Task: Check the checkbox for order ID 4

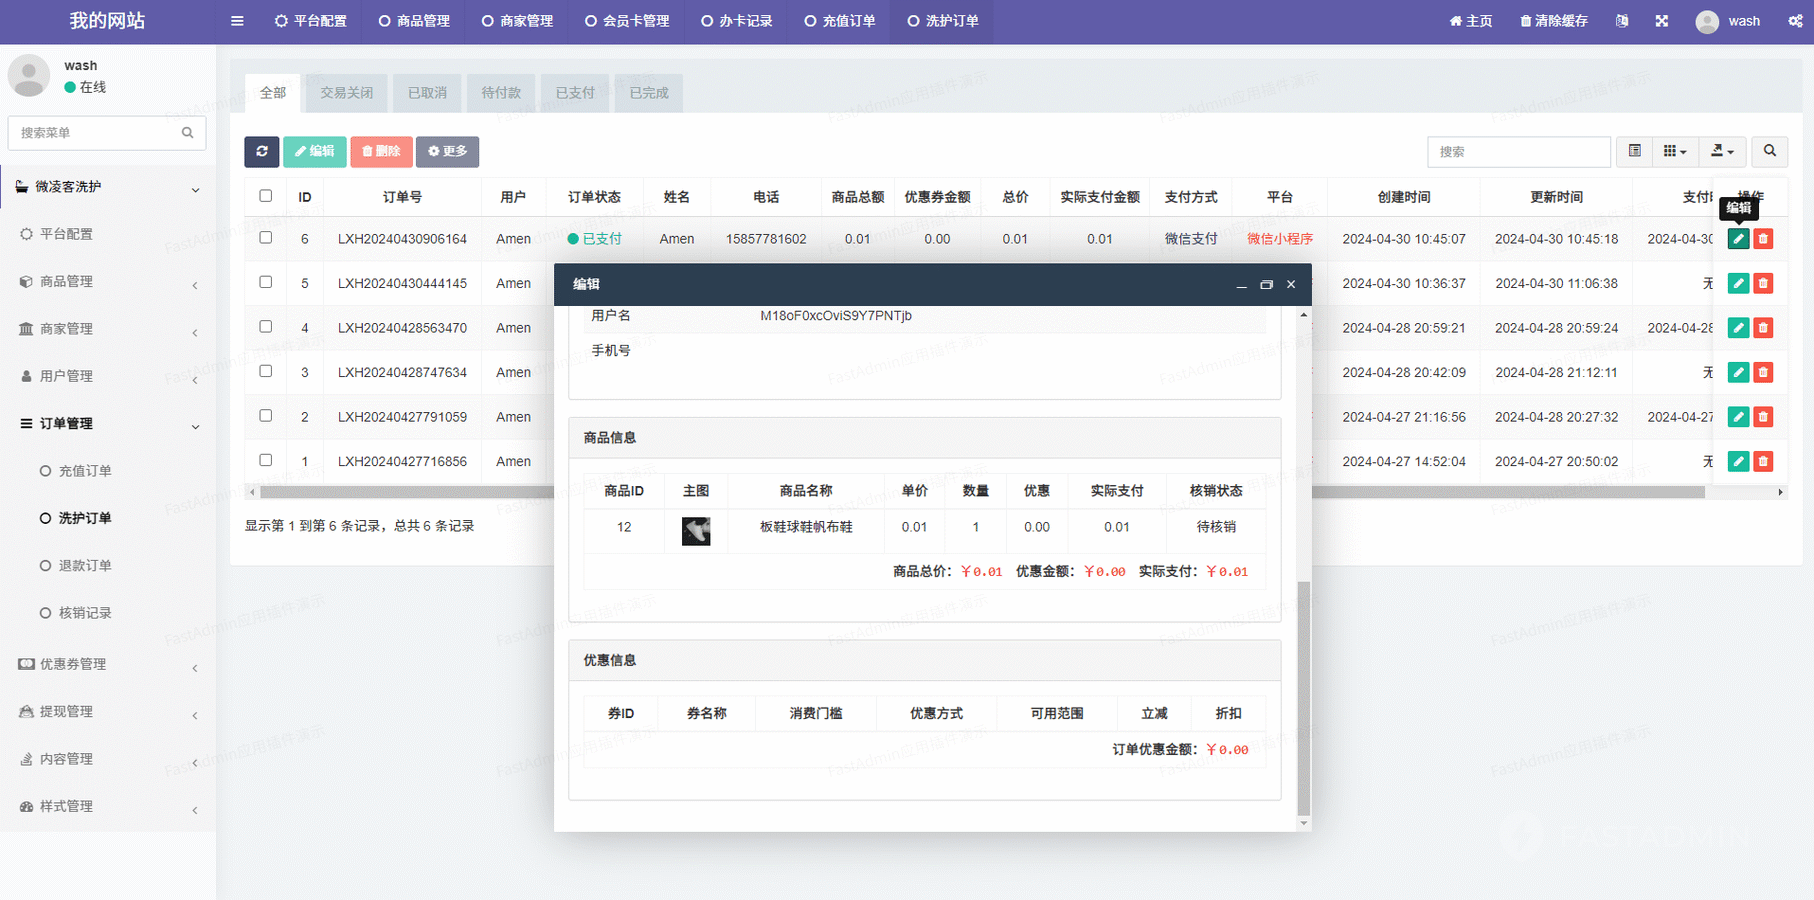Action: click(266, 327)
